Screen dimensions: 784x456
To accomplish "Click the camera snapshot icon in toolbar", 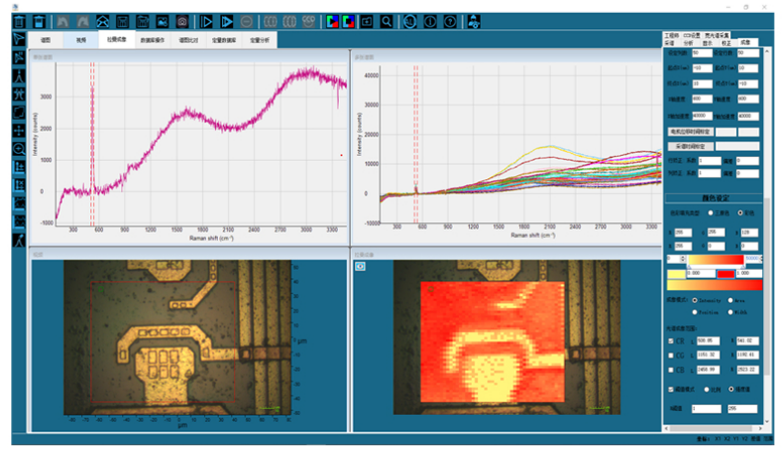I will (182, 20).
